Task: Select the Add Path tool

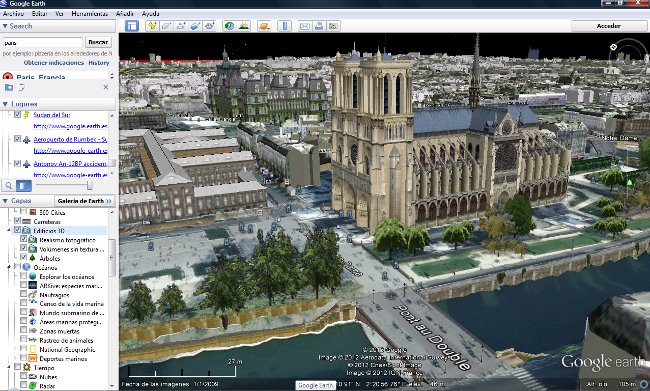Action: coord(181,26)
